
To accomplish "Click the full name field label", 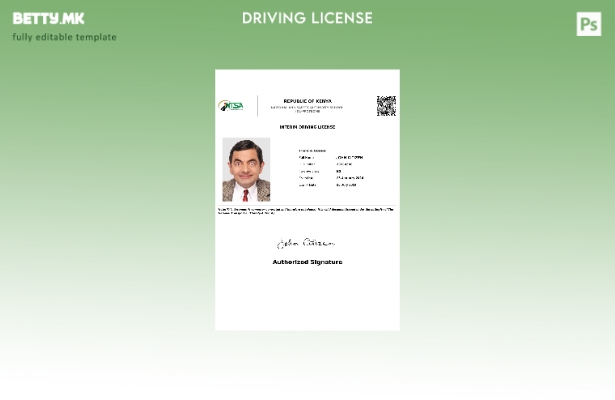I will coord(306,157).
